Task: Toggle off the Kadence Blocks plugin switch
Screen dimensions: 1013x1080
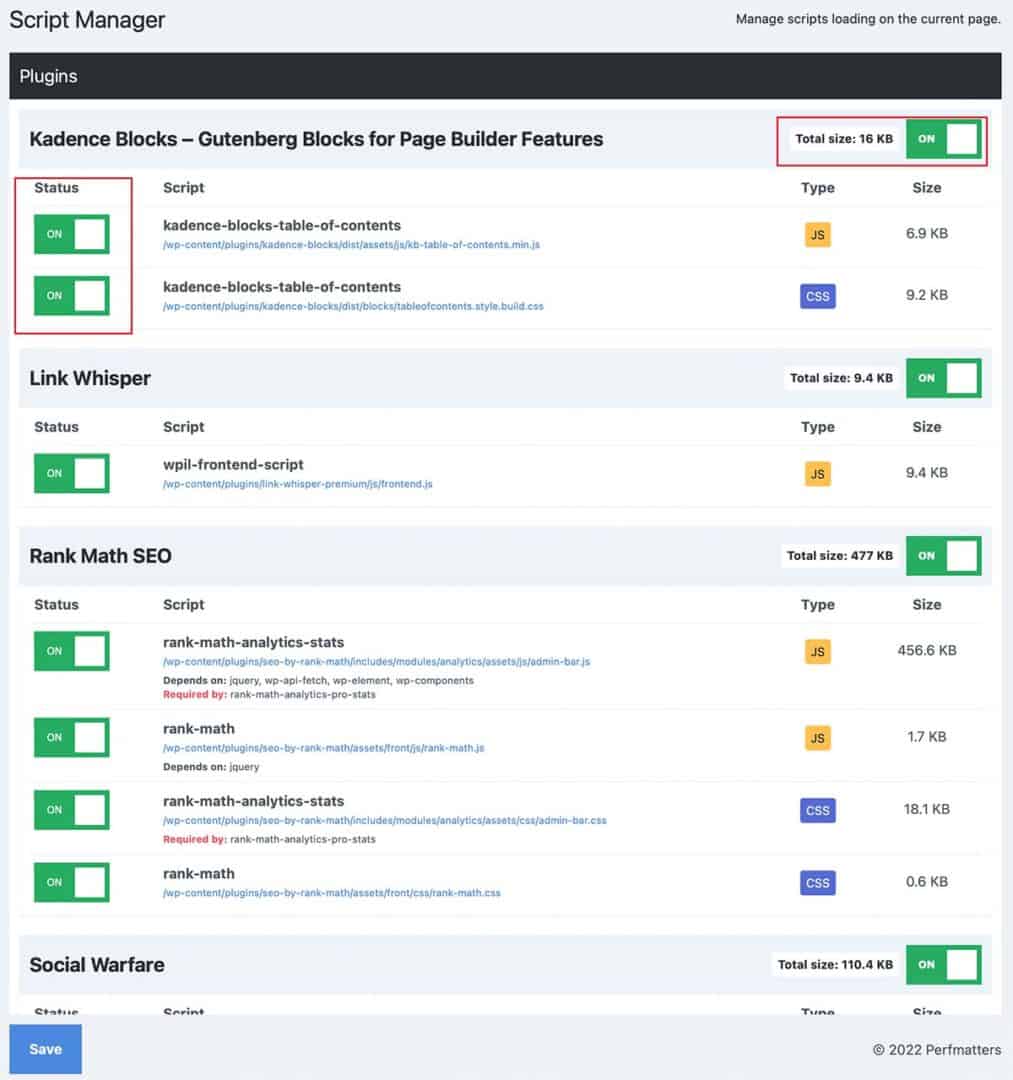Action: click(x=943, y=139)
